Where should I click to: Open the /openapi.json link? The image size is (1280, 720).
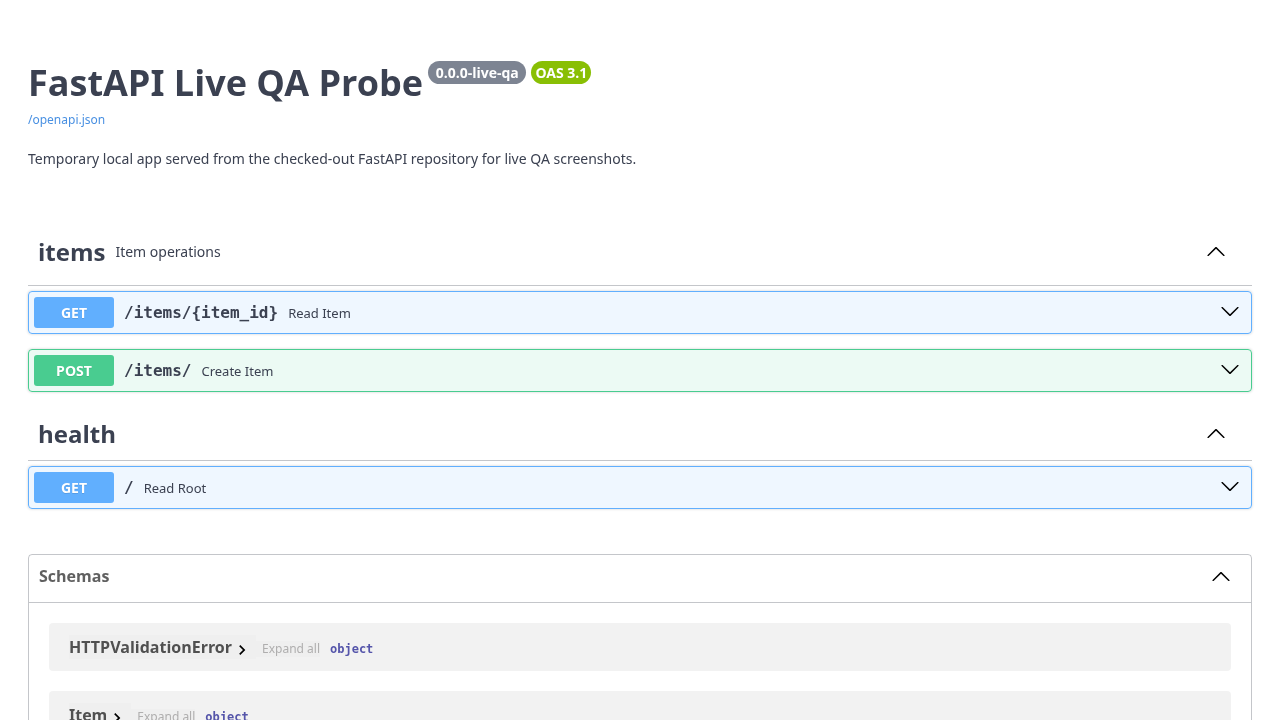pyautogui.click(x=66, y=119)
